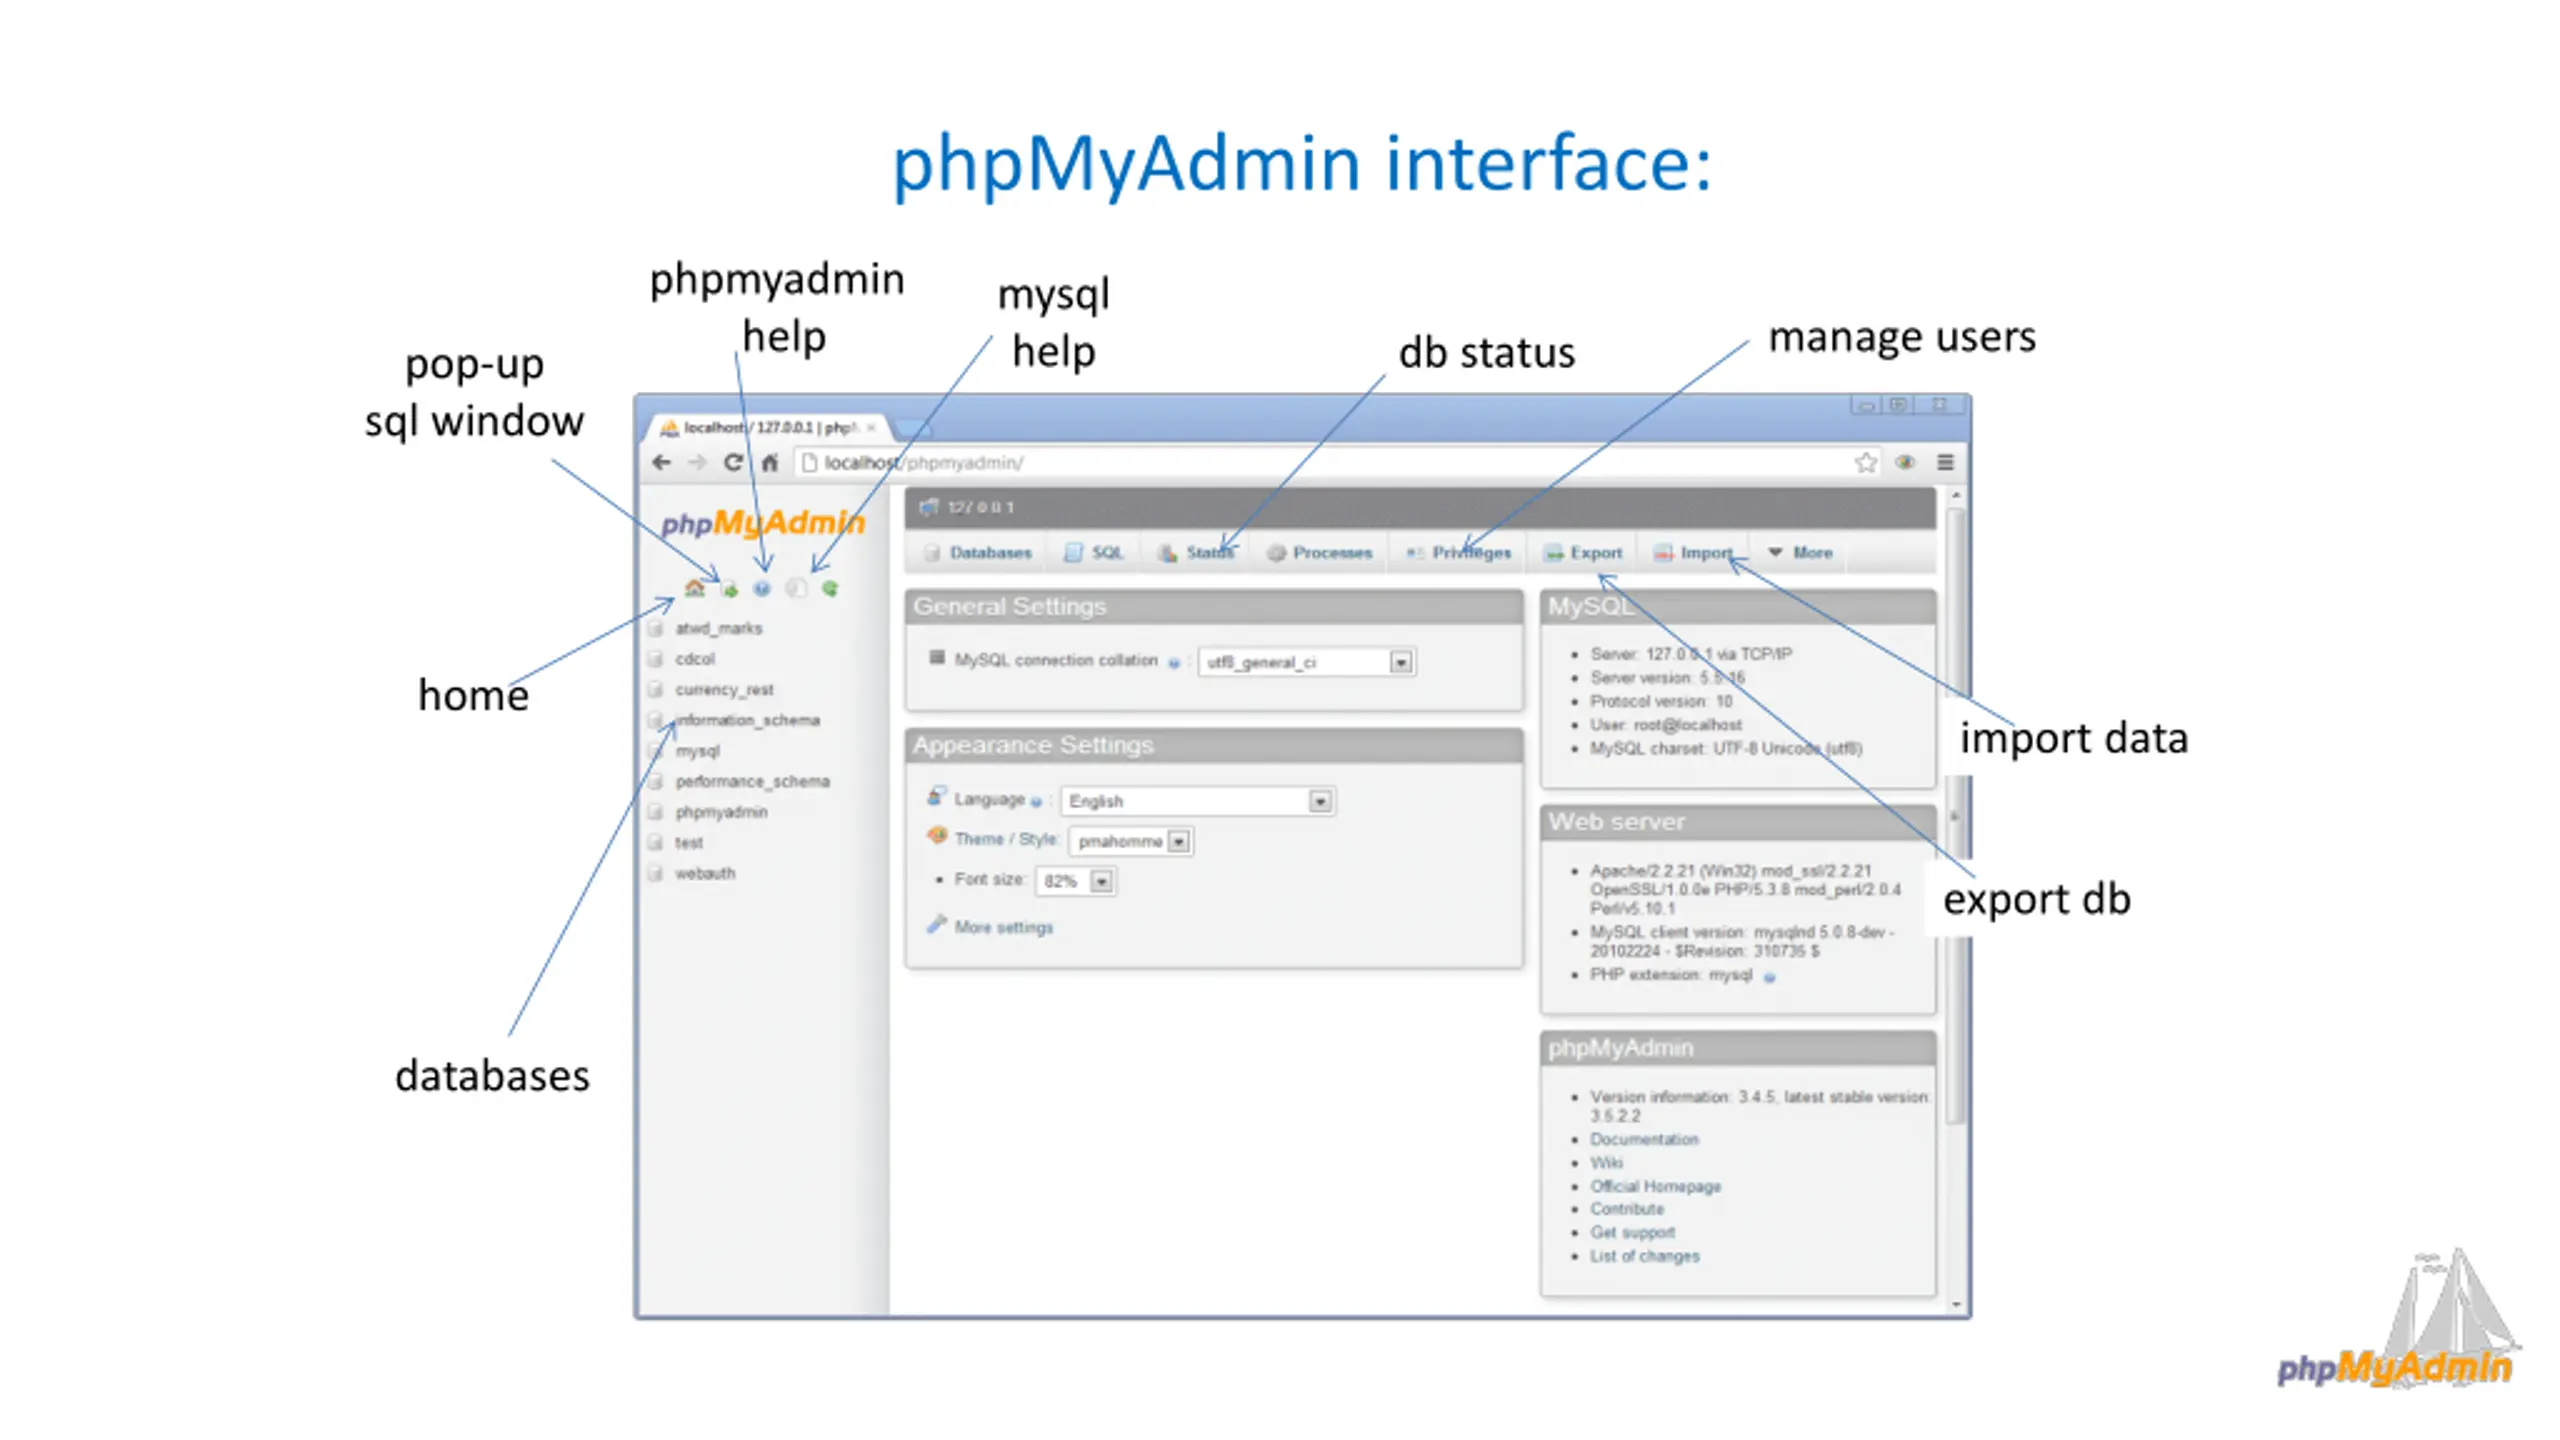Click the server icon beside 127.0.0.1
This screenshot has width=2560, height=1440.
(929, 507)
